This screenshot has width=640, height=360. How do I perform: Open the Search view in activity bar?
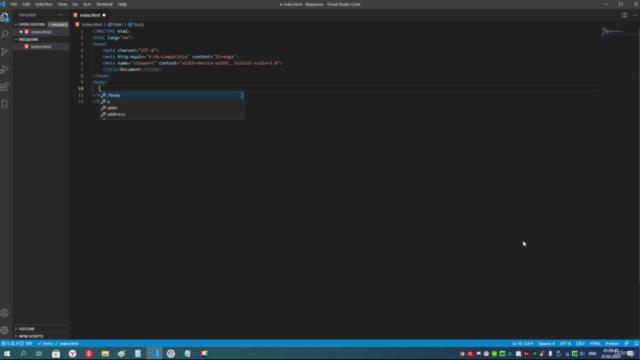5,34
